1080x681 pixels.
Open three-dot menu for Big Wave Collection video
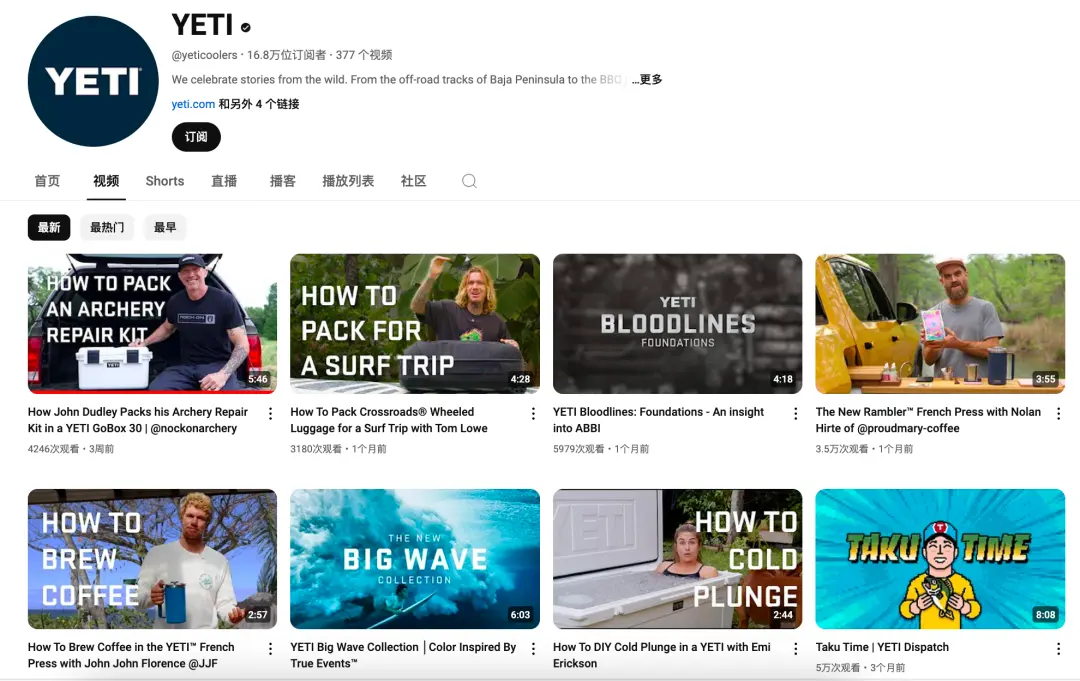[x=533, y=649]
